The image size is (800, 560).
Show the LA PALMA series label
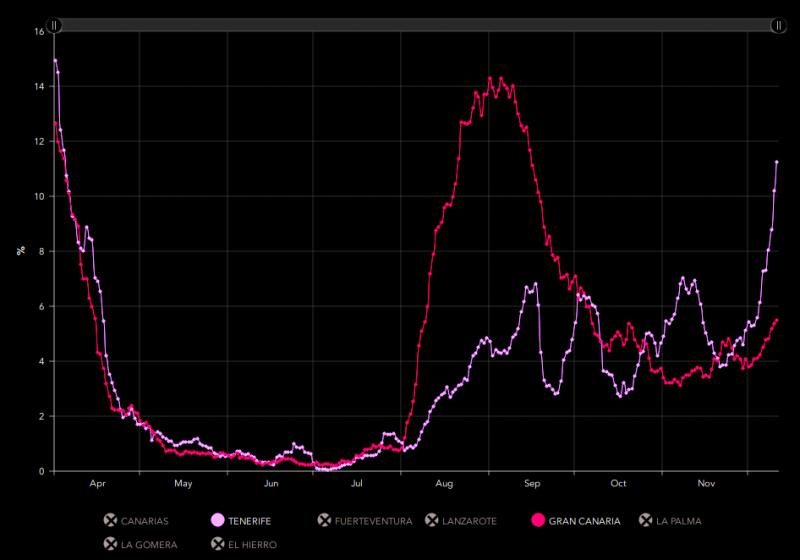click(x=682, y=521)
